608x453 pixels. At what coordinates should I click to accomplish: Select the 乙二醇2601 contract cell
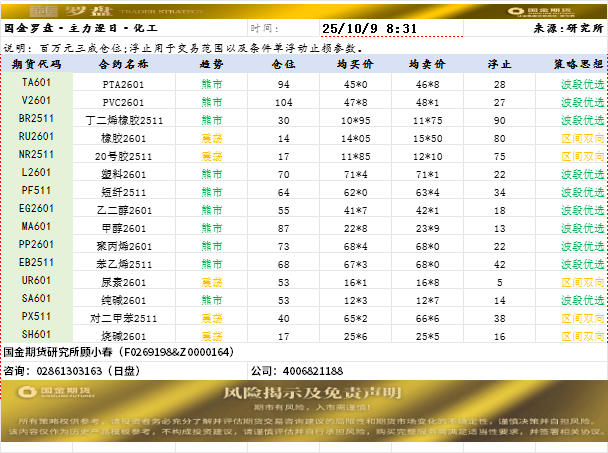(124, 210)
